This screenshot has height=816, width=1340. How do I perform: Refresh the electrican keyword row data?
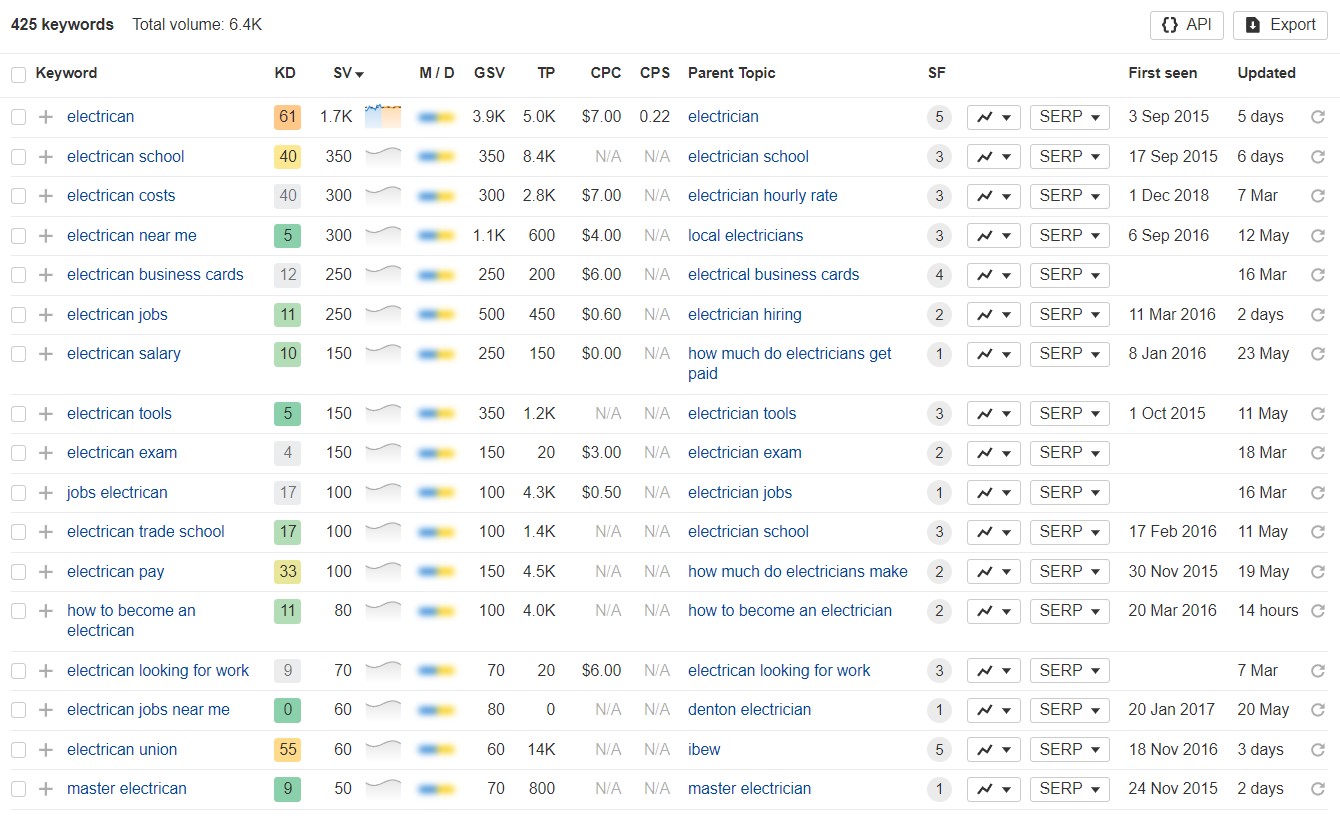(x=1317, y=117)
